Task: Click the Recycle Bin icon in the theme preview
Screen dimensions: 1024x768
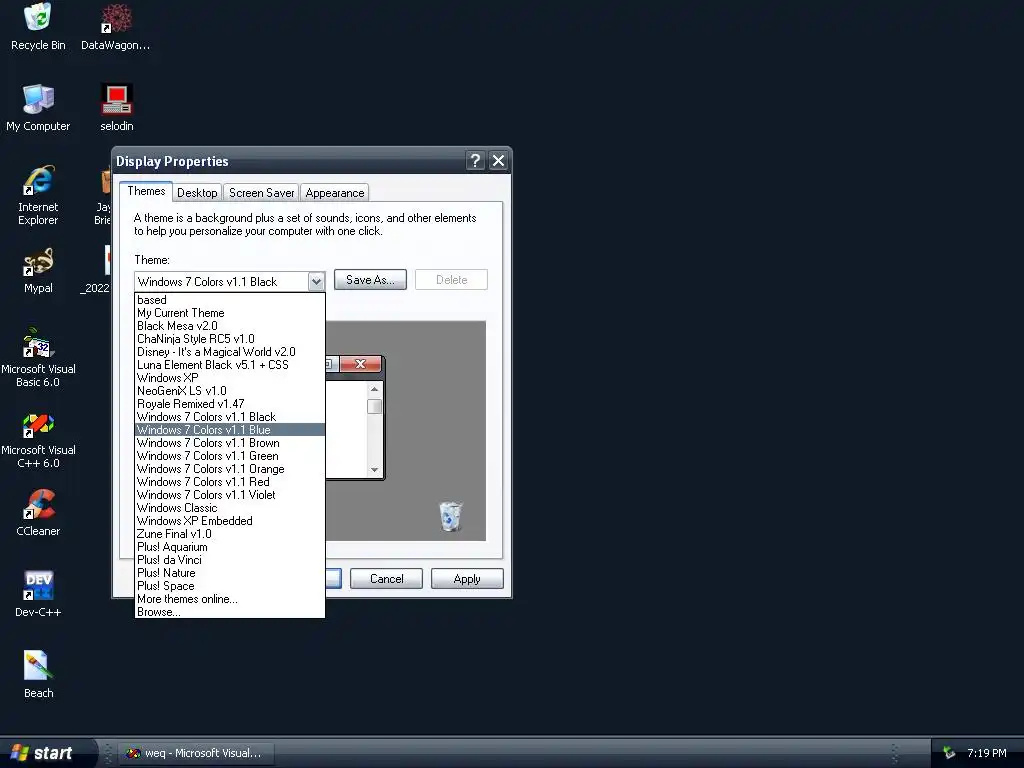Action: click(x=450, y=516)
